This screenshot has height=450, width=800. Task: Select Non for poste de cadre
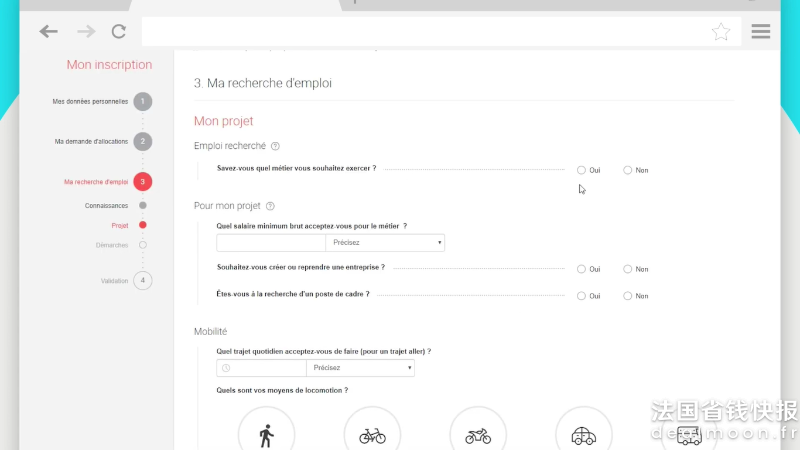coord(628,296)
